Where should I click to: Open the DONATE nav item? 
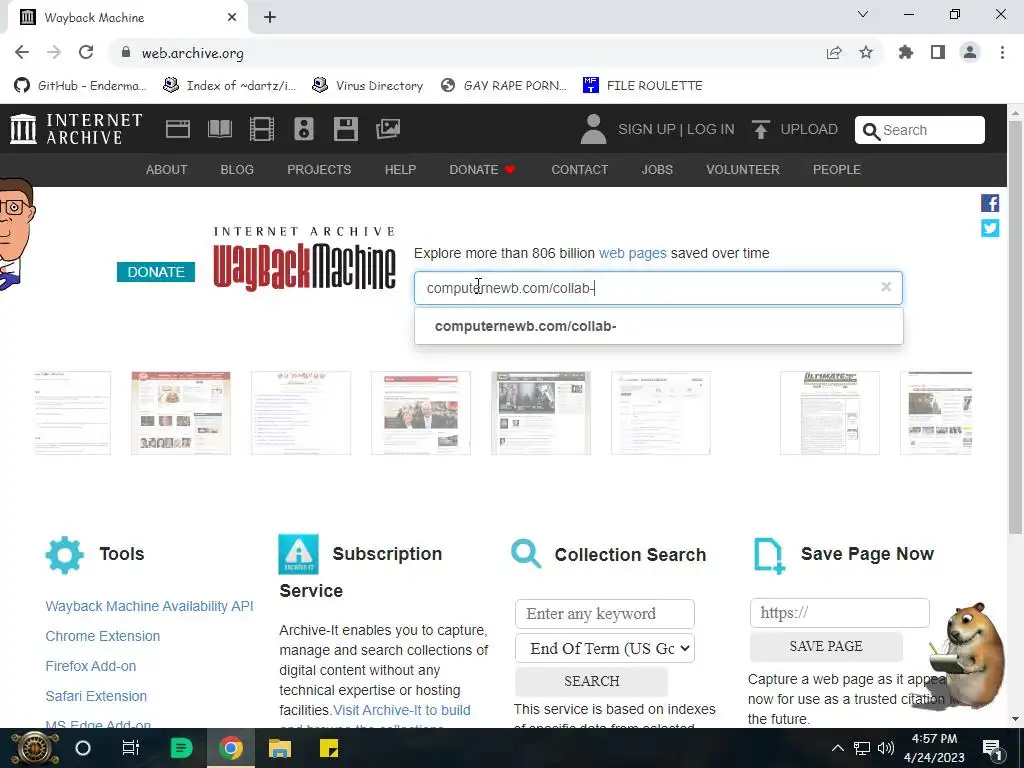click(x=483, y=170)
